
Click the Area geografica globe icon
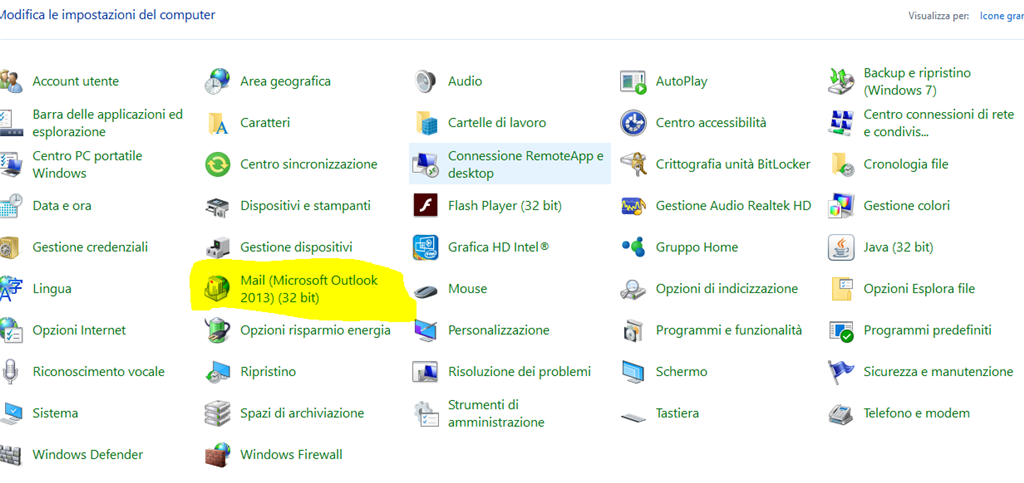coord(217,82)
